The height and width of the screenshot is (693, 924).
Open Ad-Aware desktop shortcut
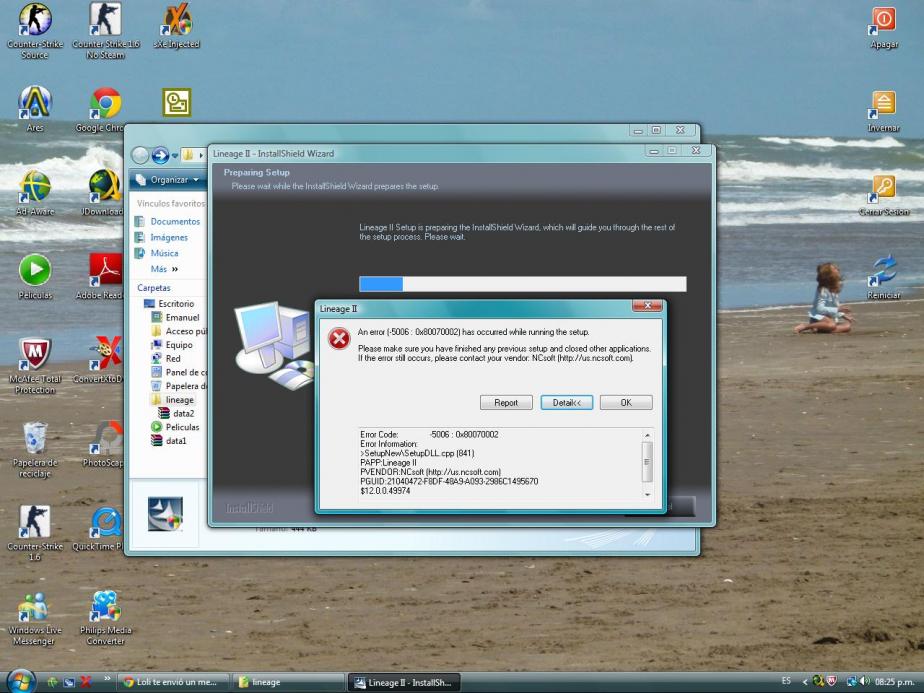[x=35, y=193]
